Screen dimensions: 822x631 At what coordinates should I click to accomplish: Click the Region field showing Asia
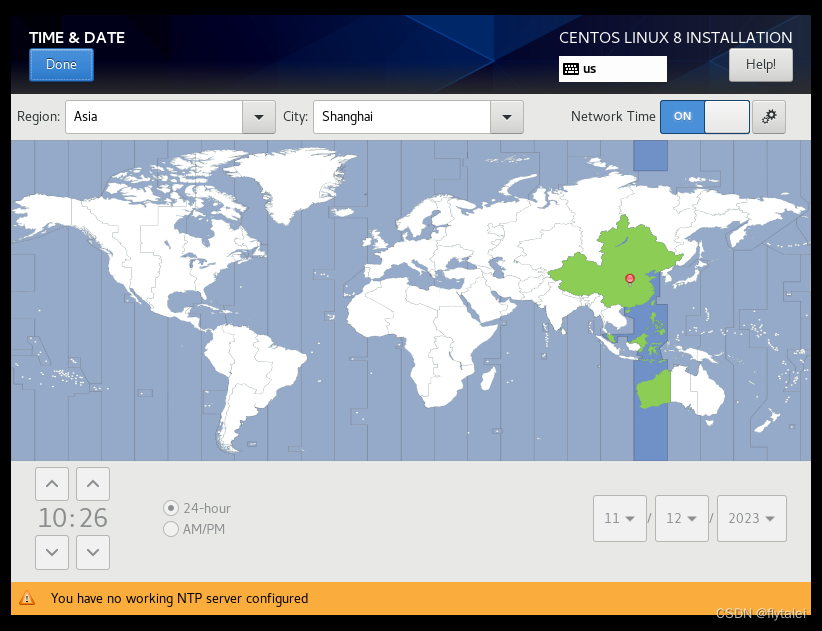click(x=154, y=117)
